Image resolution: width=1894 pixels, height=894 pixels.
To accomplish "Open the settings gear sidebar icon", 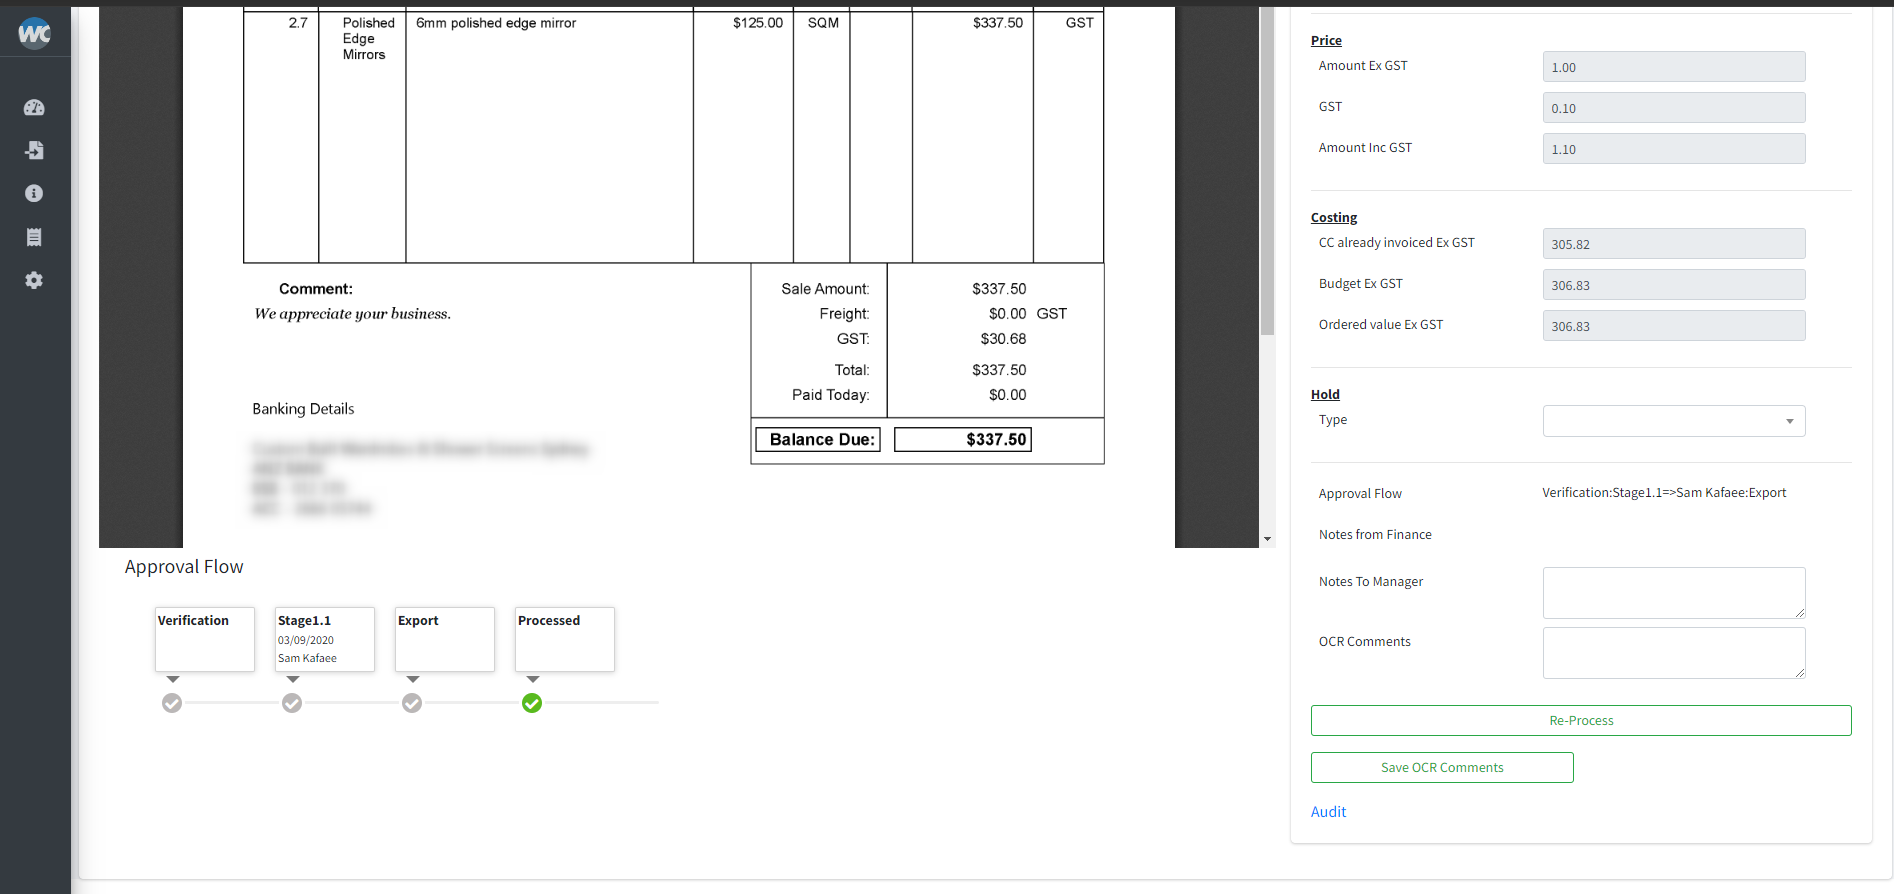I will [x=34, y=280].
